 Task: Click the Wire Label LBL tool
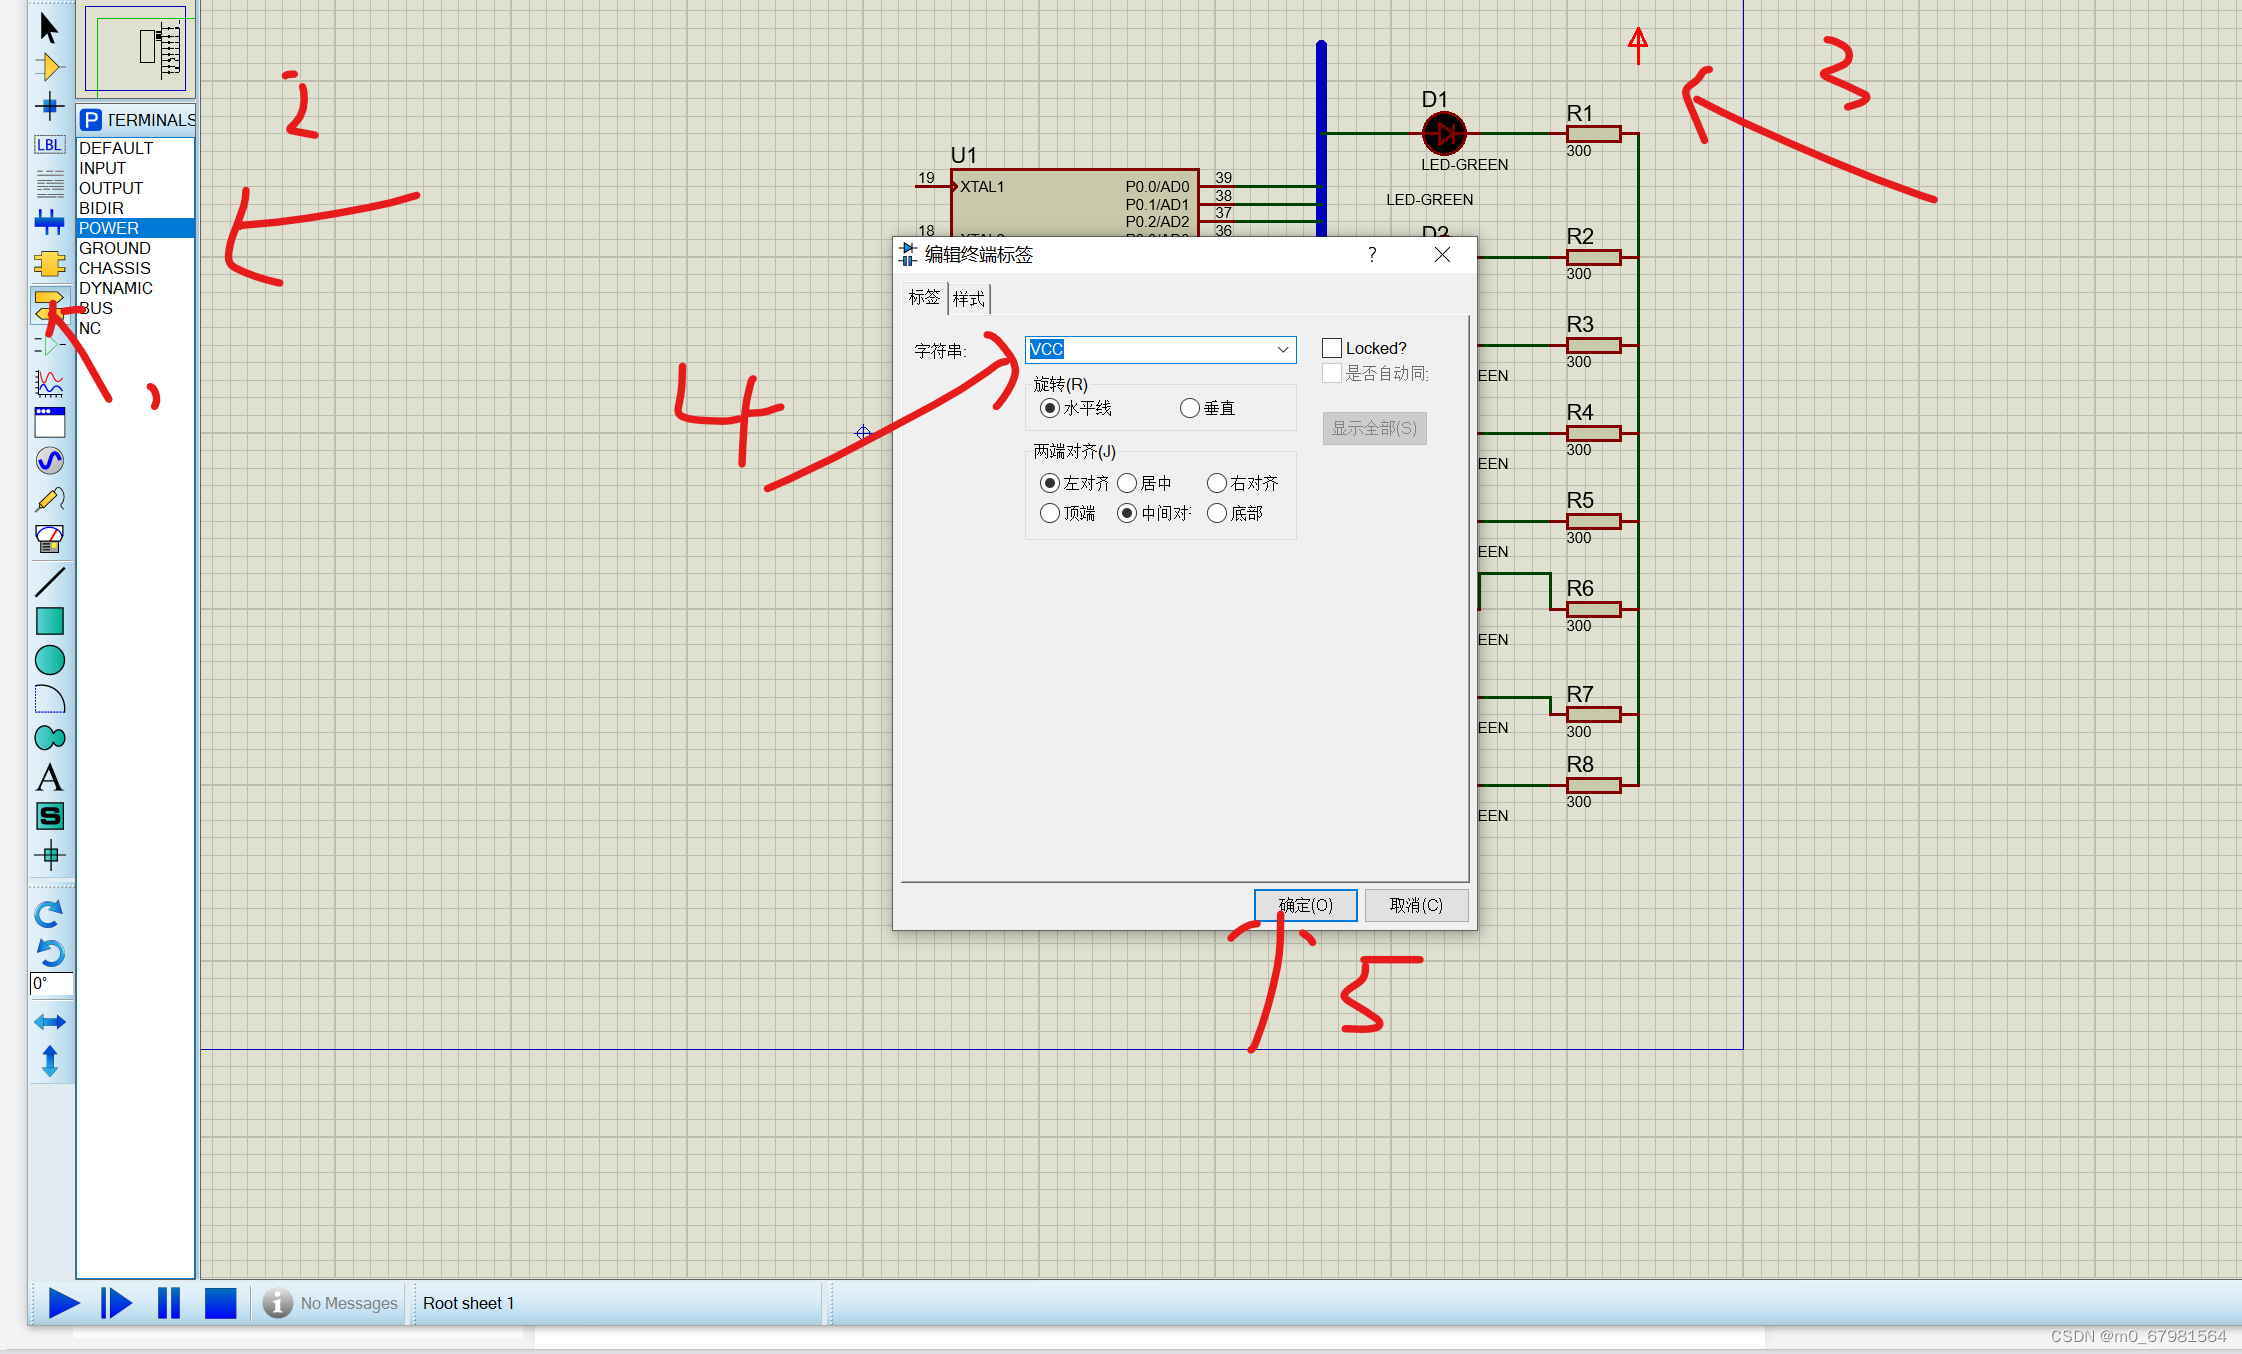pos(48,145)
